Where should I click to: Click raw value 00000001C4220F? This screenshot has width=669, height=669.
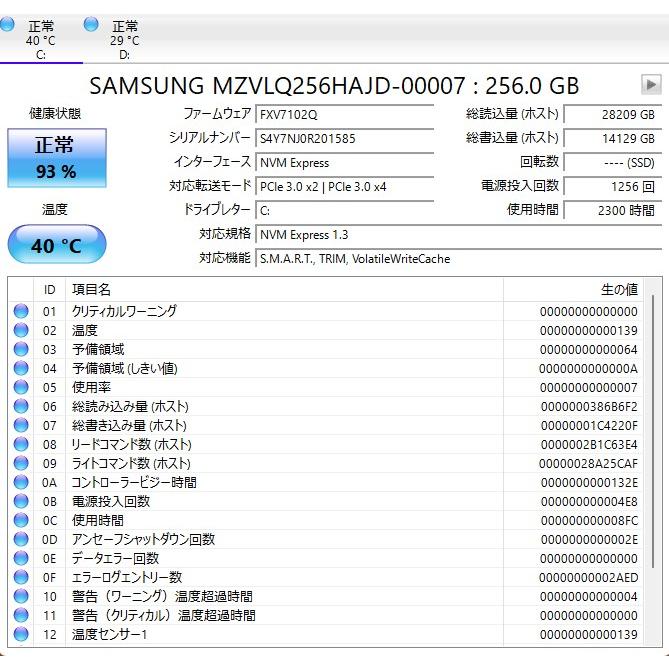589,425
